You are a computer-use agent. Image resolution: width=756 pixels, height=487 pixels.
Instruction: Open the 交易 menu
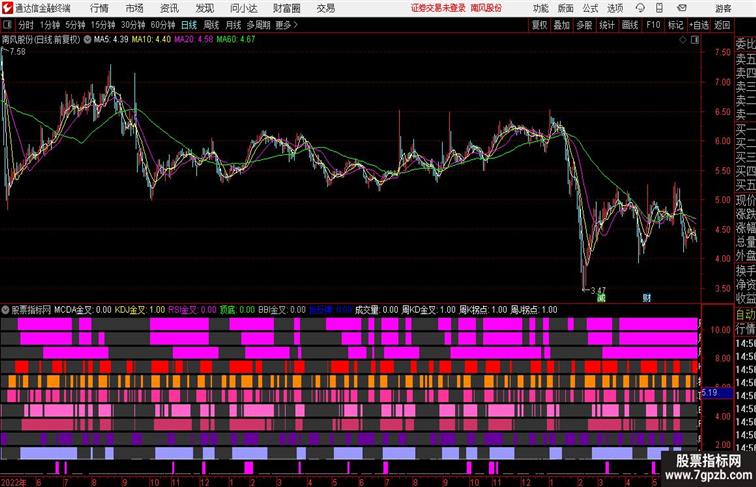(x=325, y=8)
